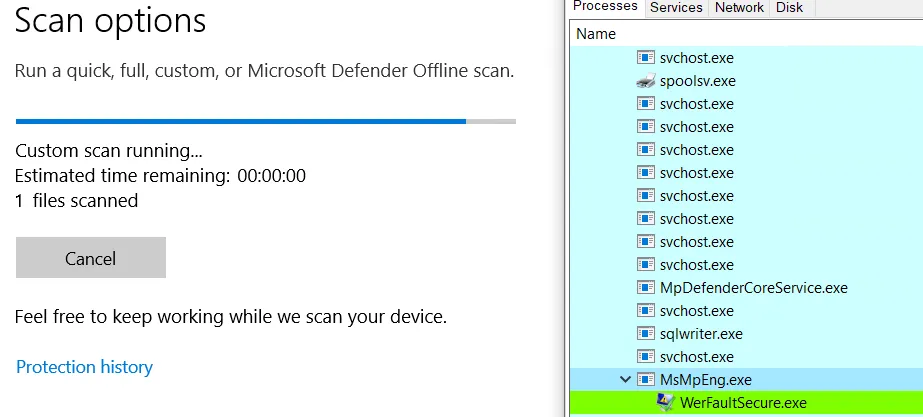This screenshot has width=923, height=417.
Task: Collapse the MsMpEng.exe process tree
Action: 626,380
